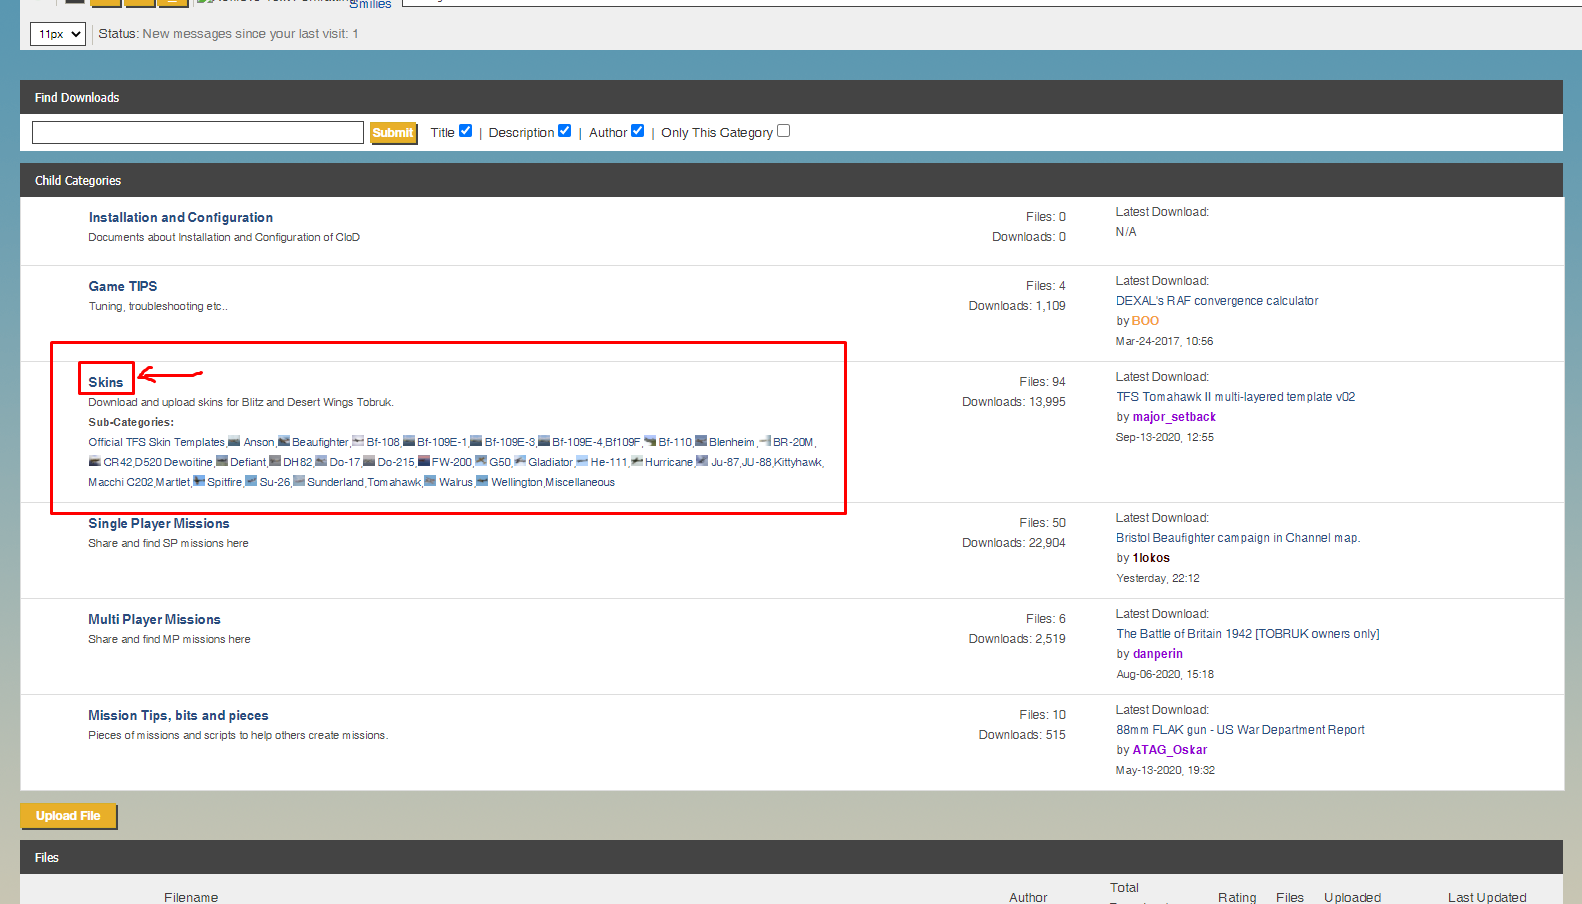Click the Bf-109E-3 plane thumbnail icon
This screenshot has width=1582, height=904.
pos(476,441)
